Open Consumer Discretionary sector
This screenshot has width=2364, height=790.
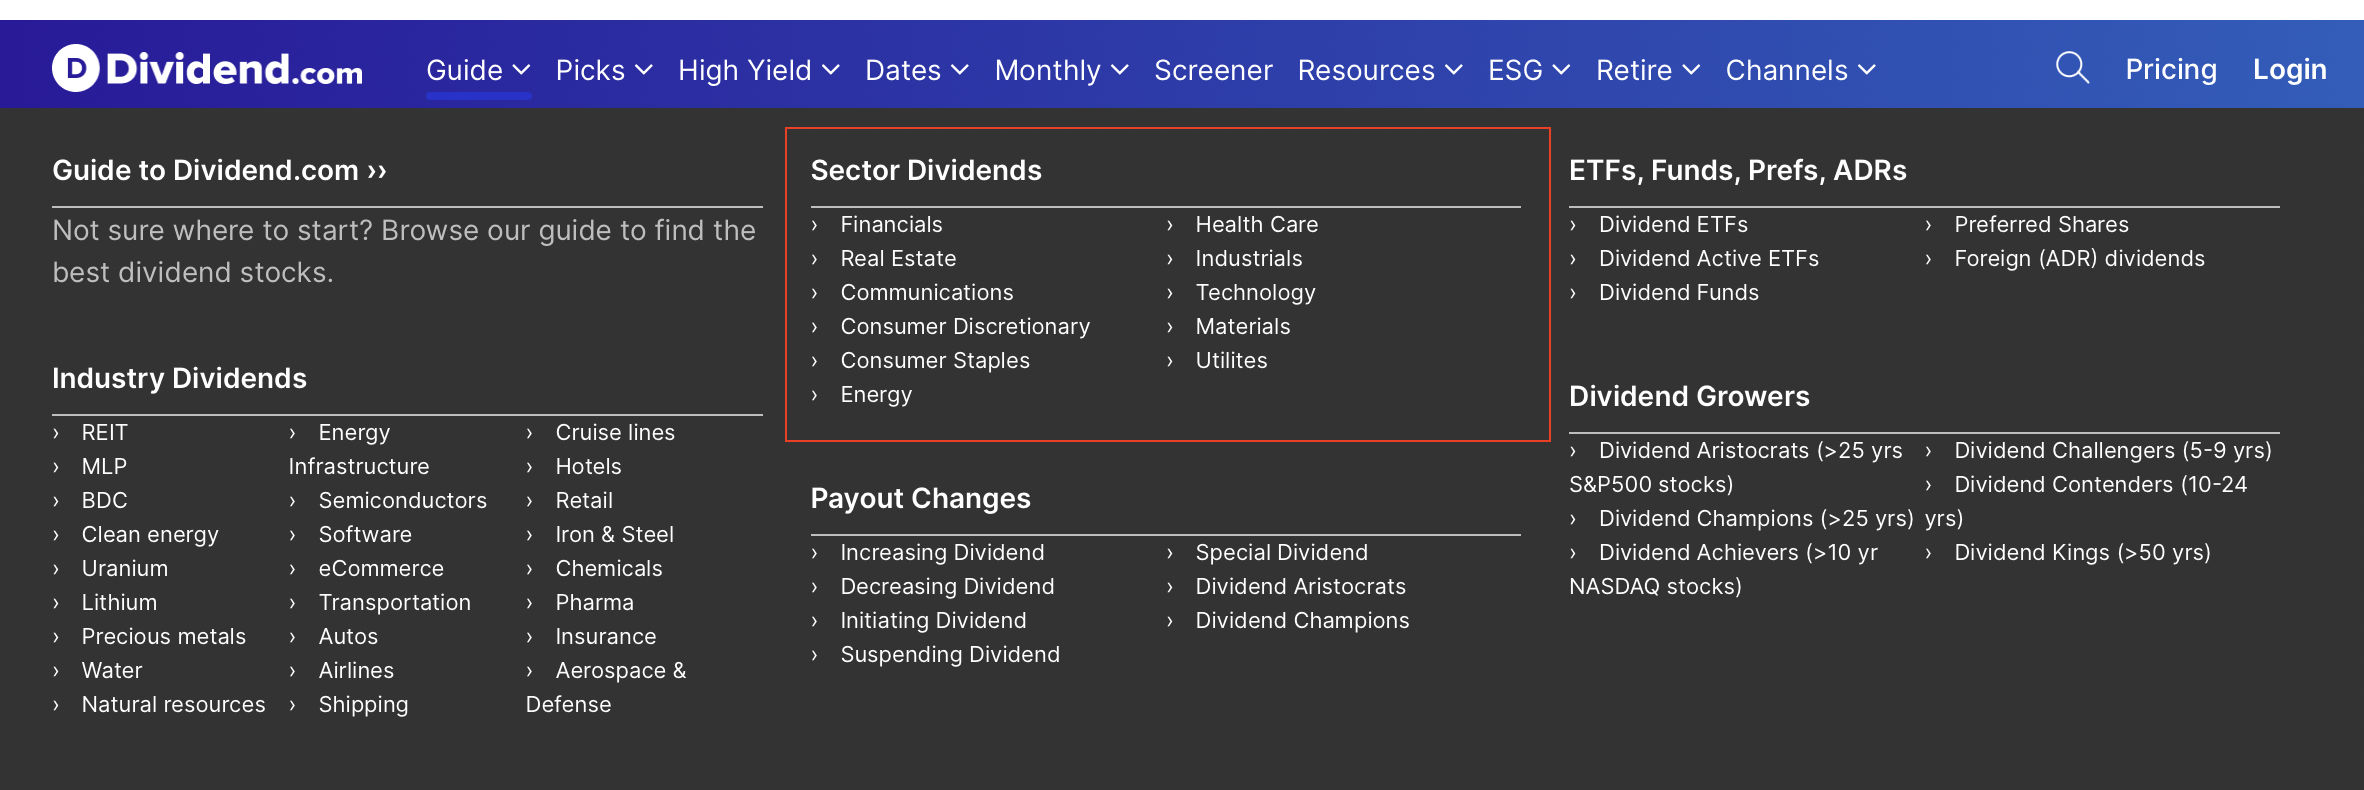click(965, 326)
